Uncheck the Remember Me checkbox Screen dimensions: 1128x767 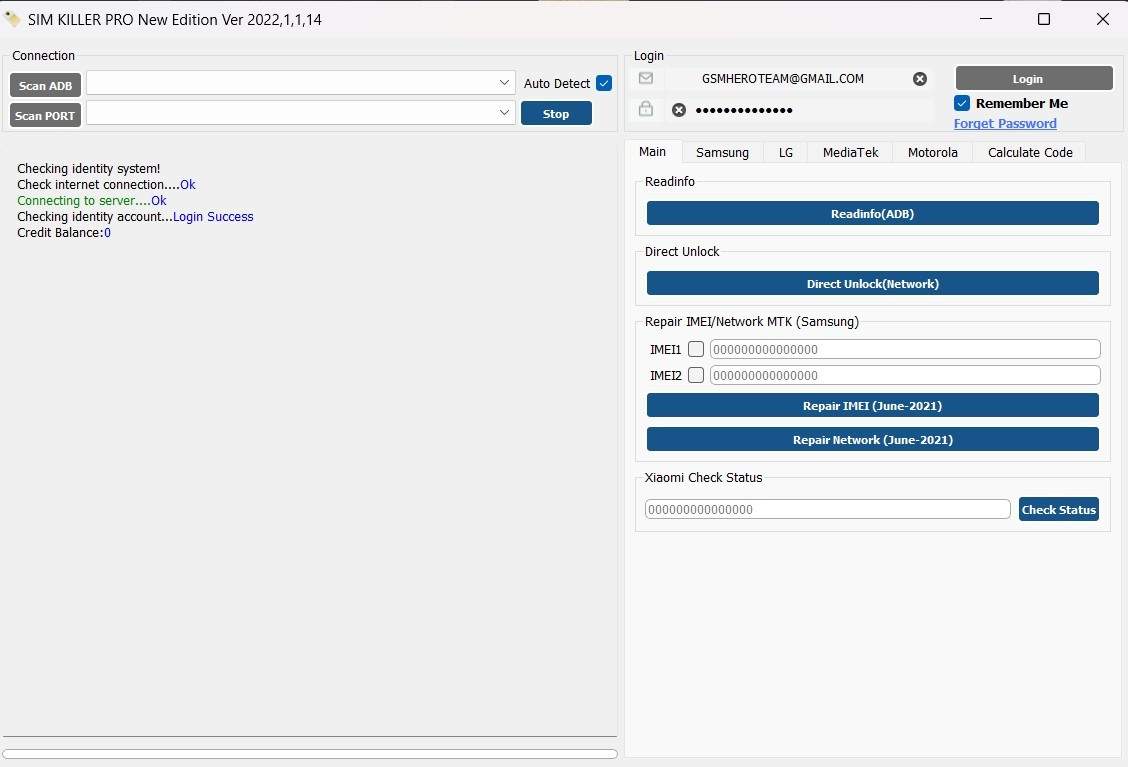pos(962,103)
